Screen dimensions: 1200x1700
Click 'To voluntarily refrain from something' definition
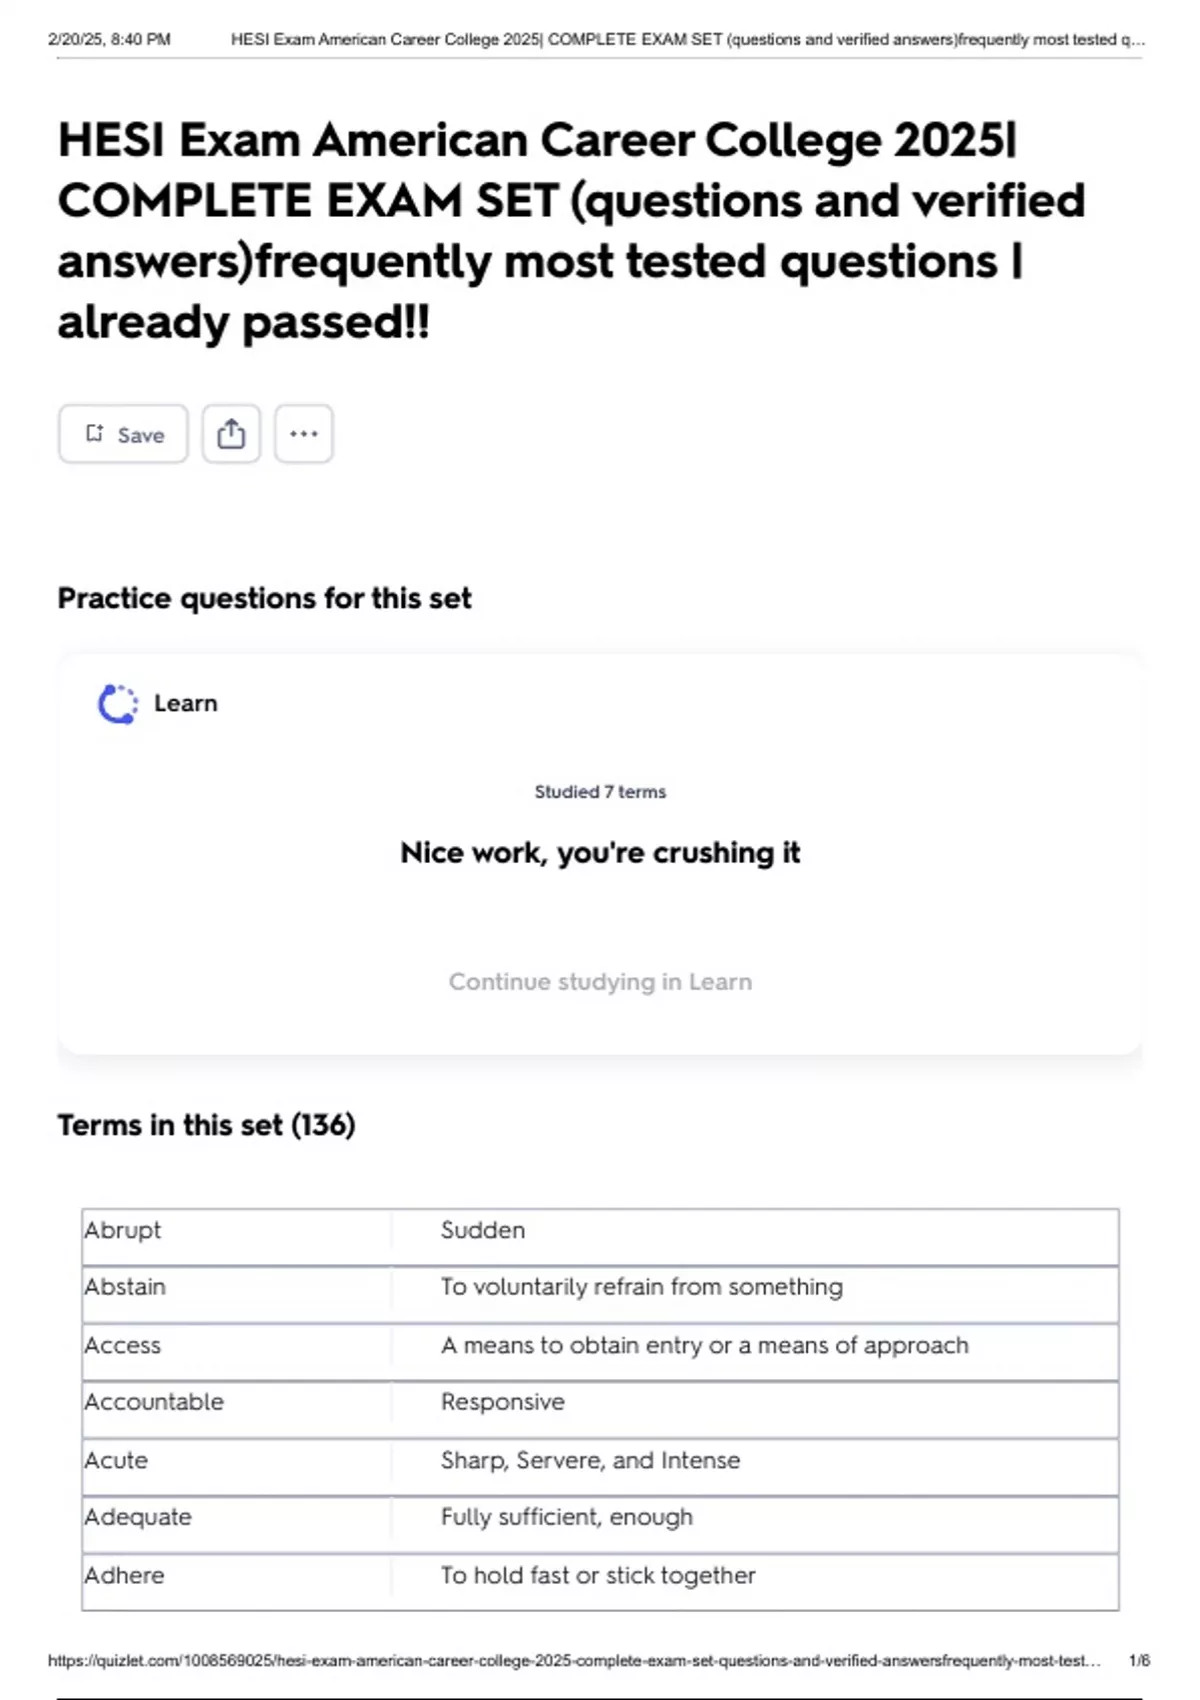[642, 1287]
